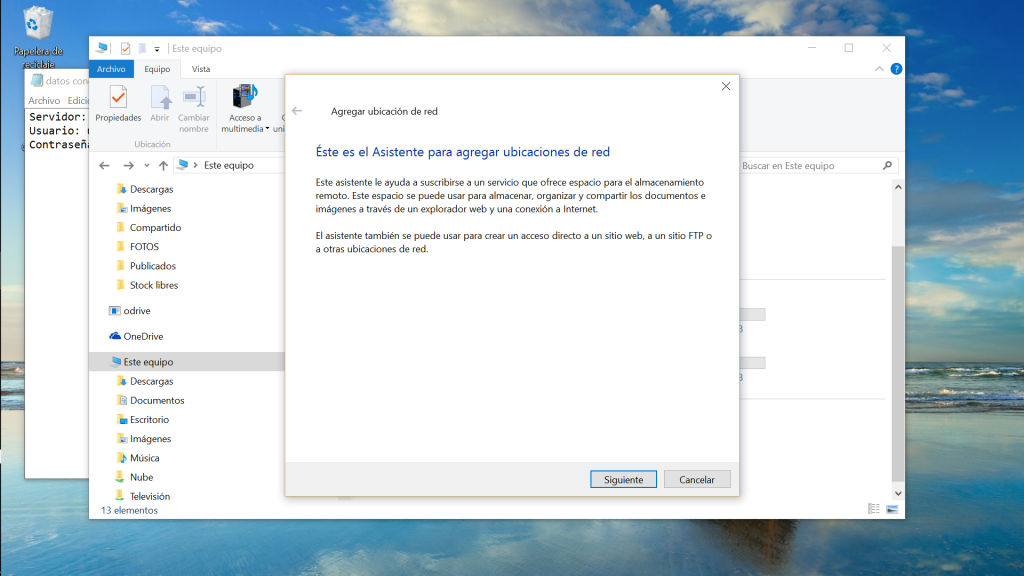
Task: Open the recent locations dropdown arrow
Action: tap(147, 165)
